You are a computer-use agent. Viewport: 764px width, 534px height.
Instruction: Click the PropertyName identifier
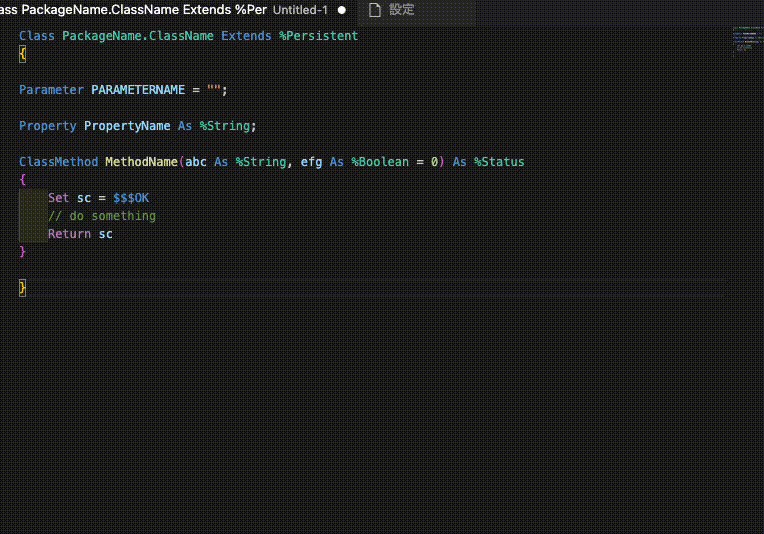pos(127,126)
